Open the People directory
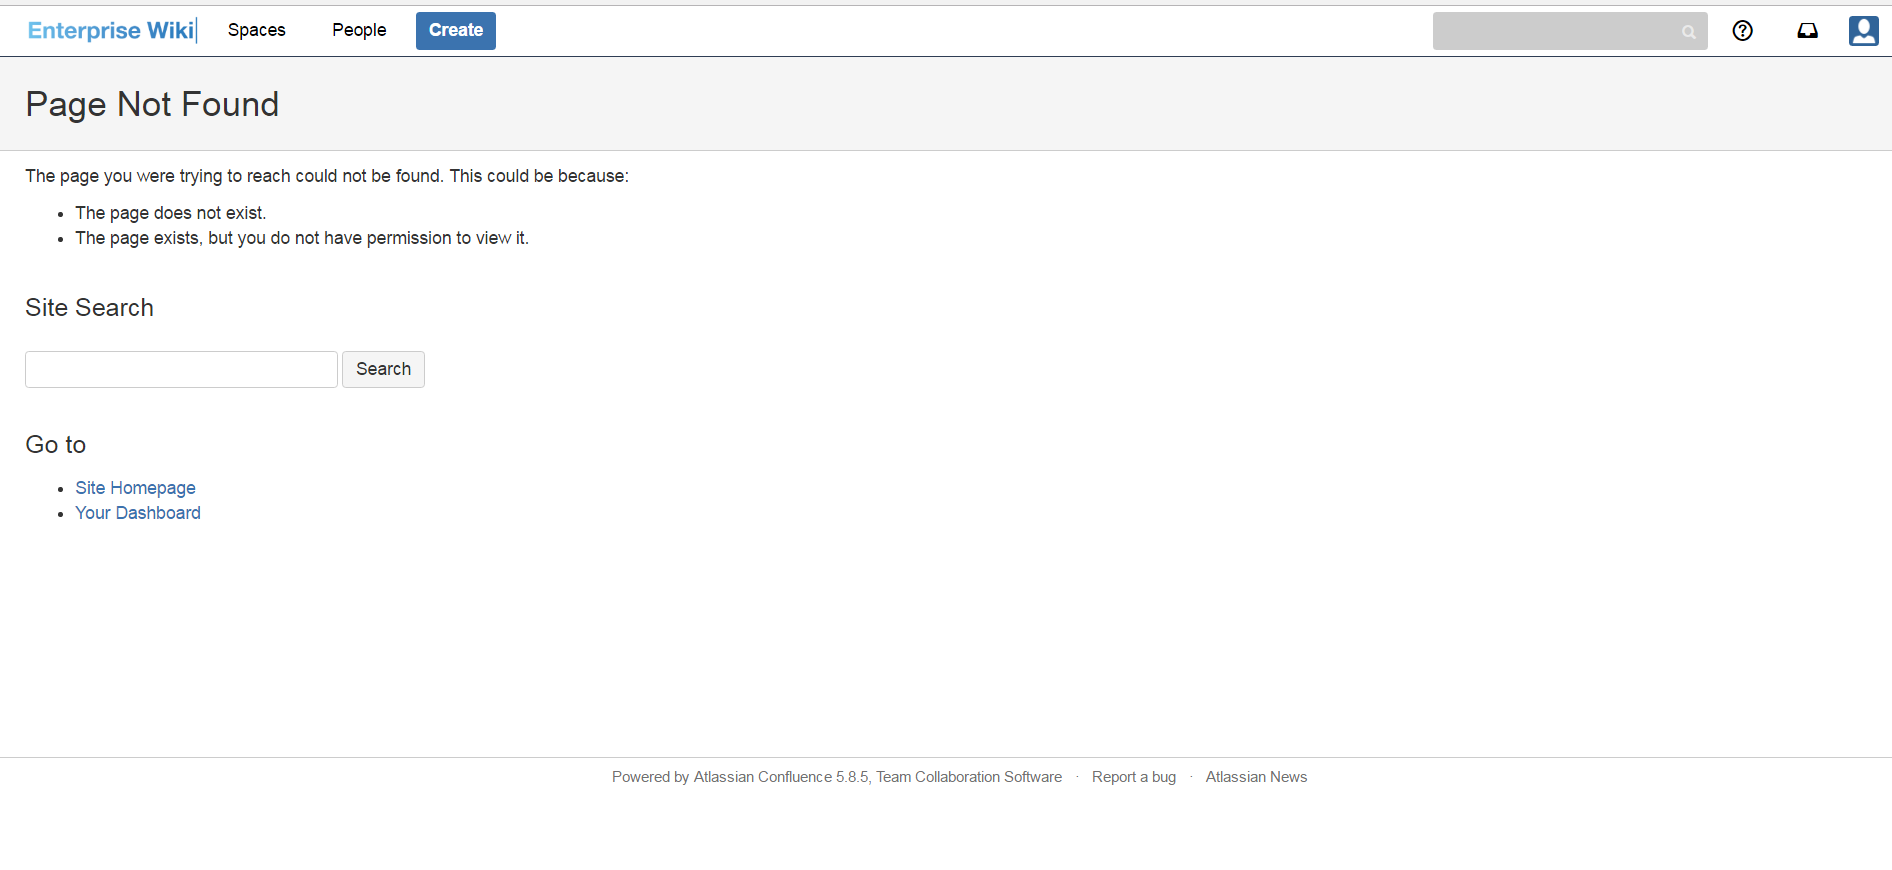This screenshot has width=1892, height=870. pyautogui.click(x=359, y=30)
